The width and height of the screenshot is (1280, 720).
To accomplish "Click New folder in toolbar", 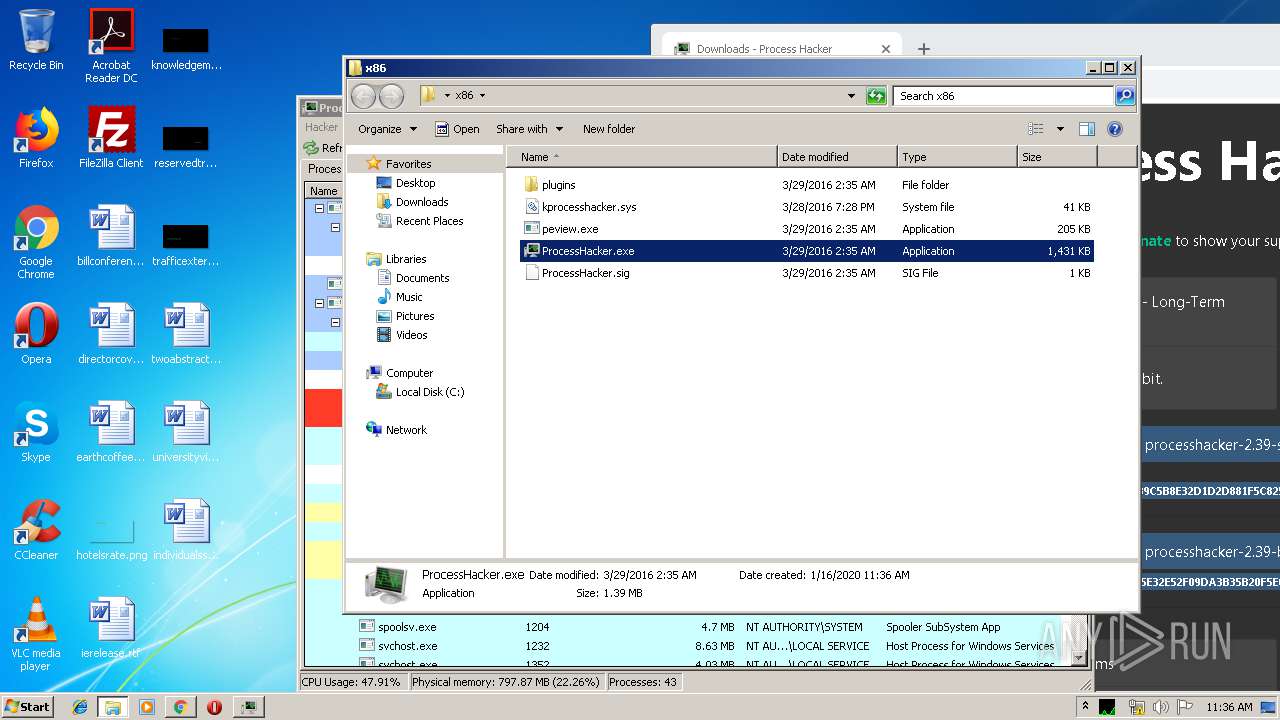I will pyautogui.click(x=609, y=129).
